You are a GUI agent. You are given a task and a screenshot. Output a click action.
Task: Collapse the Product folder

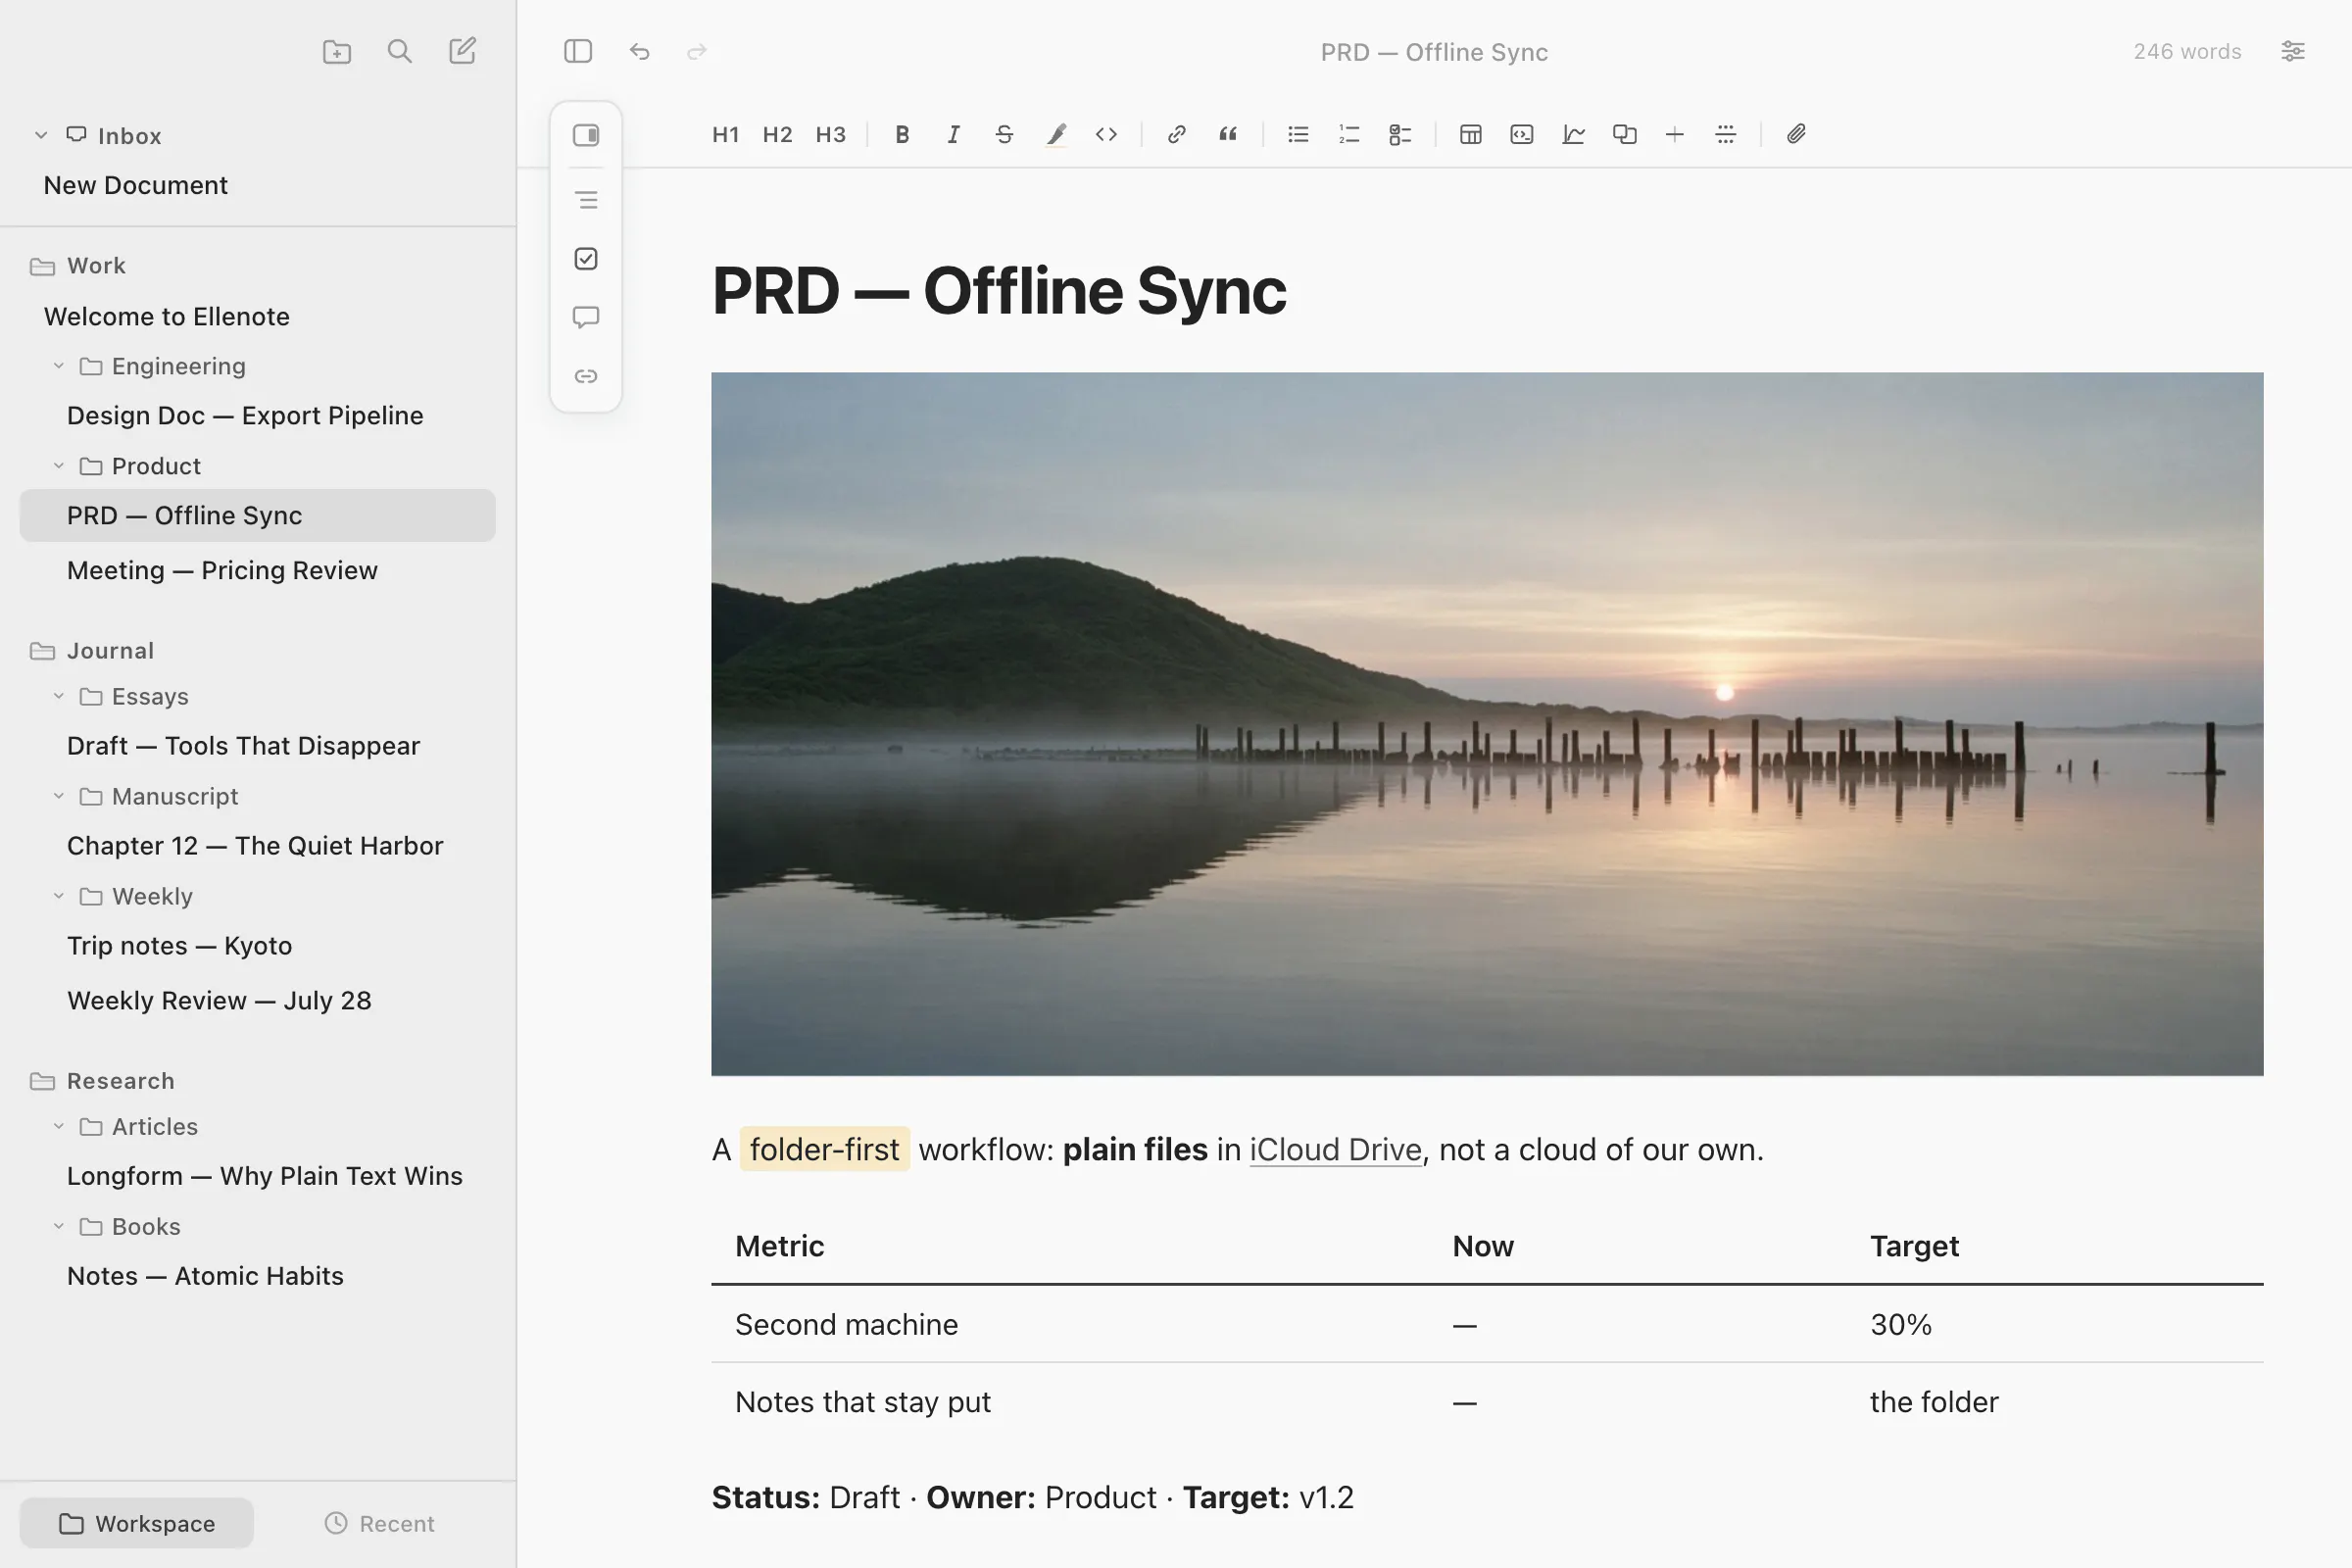(58, 466)
